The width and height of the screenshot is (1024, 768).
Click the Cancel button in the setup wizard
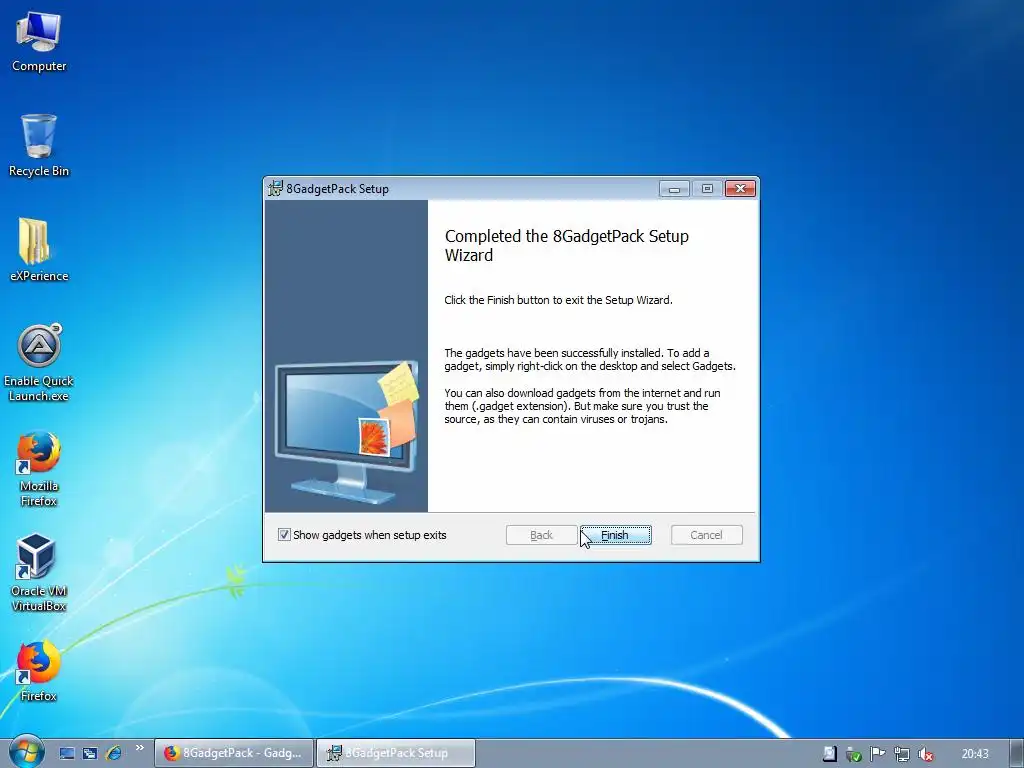click(706, 535)
